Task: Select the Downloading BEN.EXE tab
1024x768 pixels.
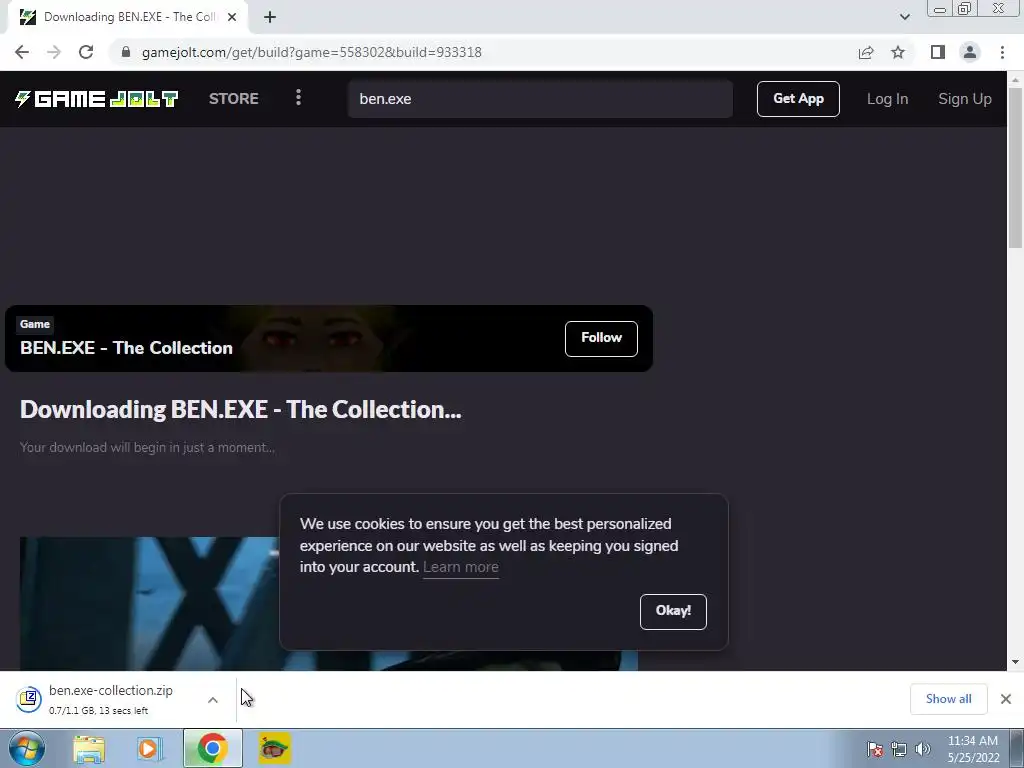Action: (127, 17)
